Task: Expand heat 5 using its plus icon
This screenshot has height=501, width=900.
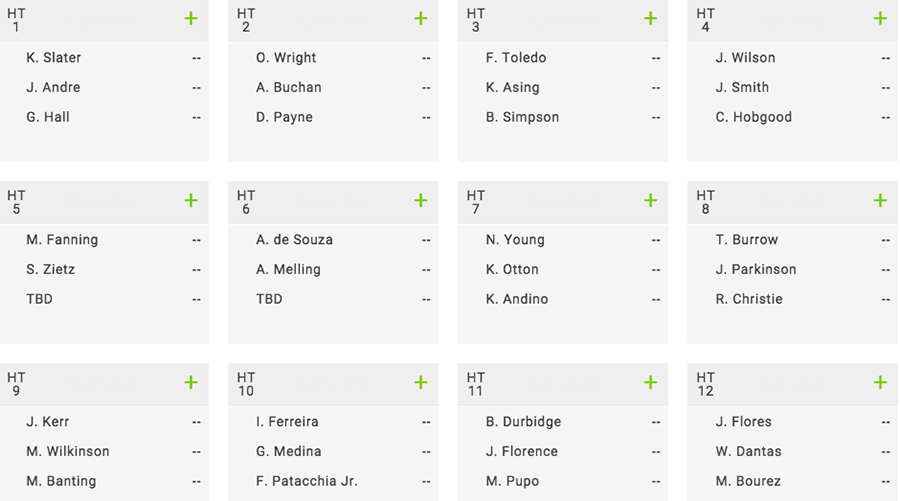Action: coord(191,200)
